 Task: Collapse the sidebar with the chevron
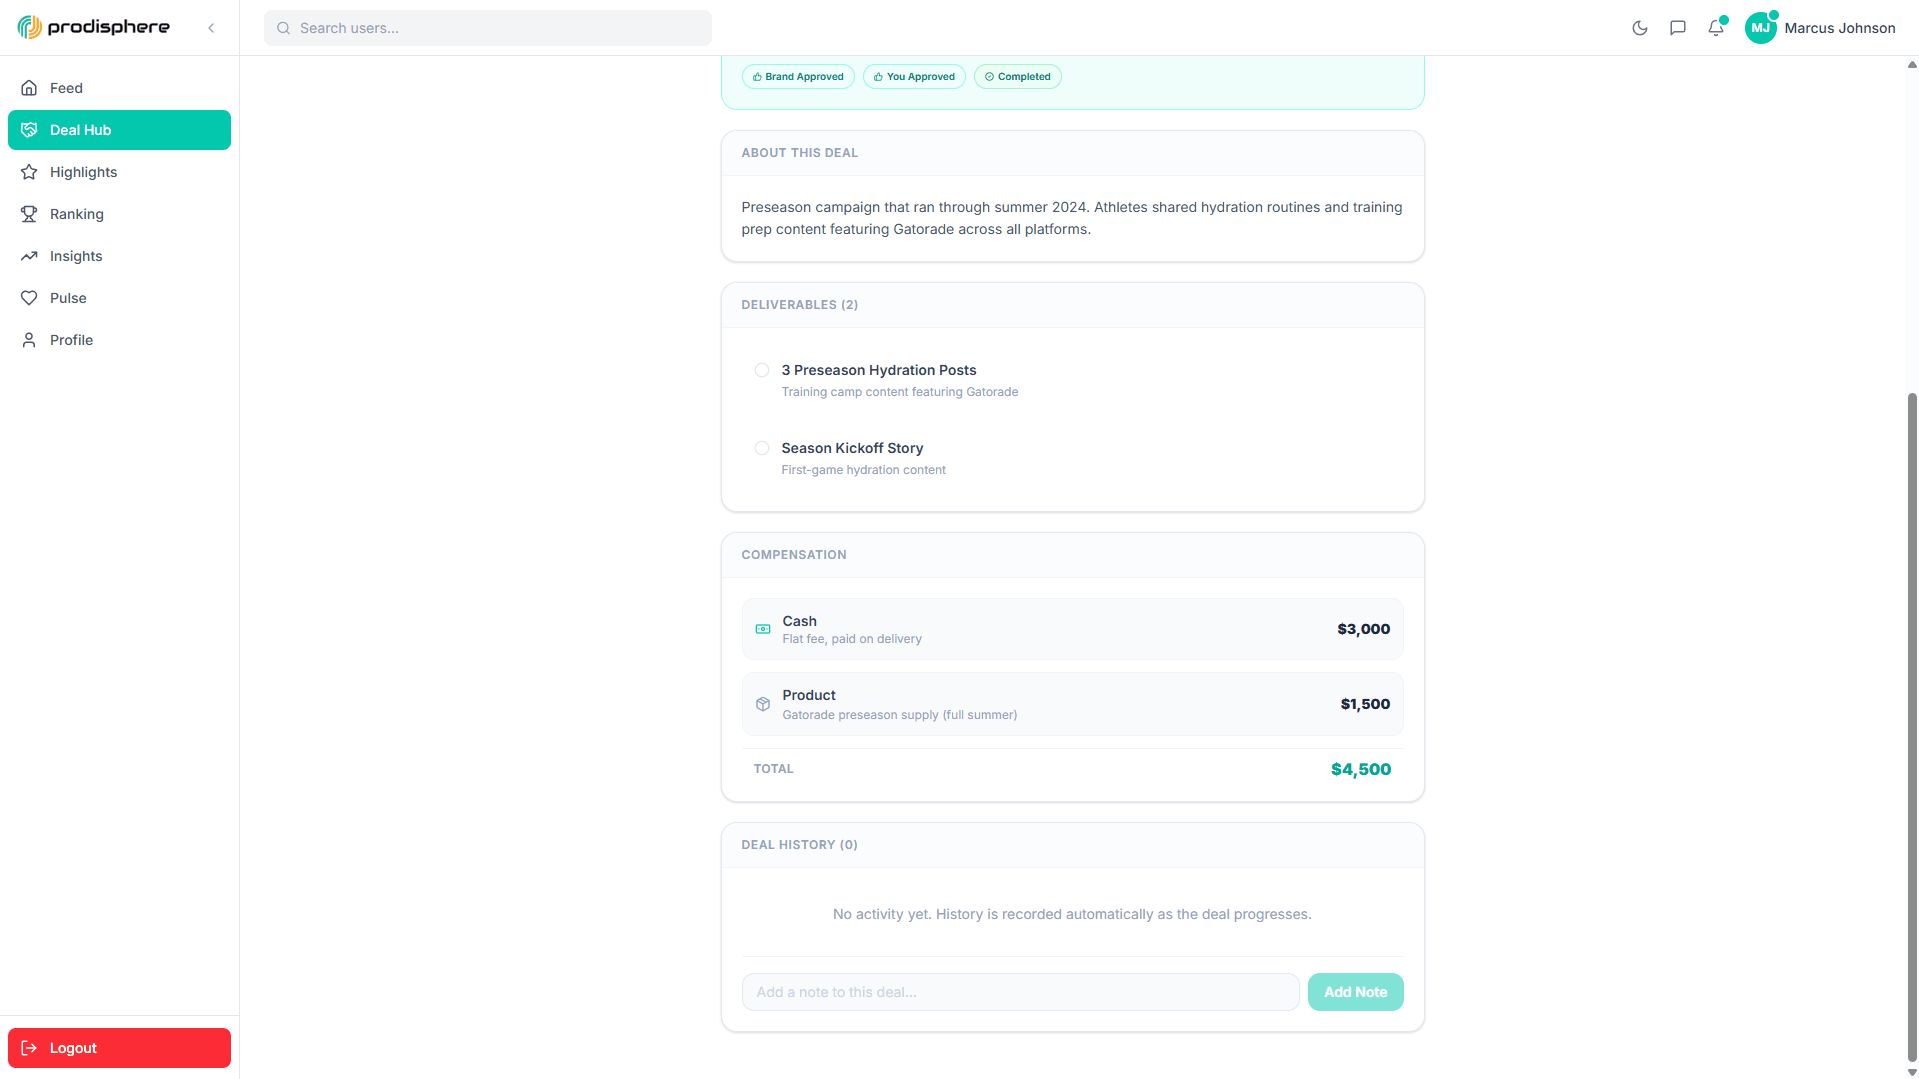click(211, 28)
